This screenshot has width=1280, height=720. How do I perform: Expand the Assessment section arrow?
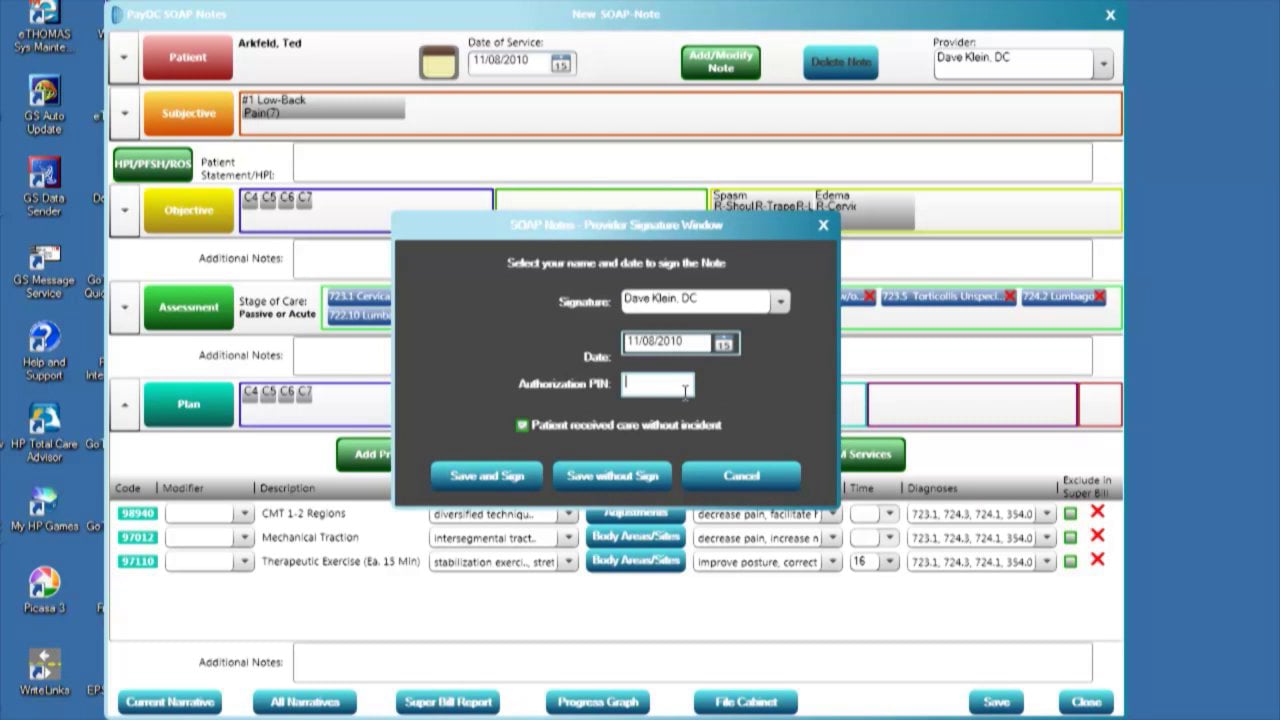pyautogui.click(x=124, y=307)
